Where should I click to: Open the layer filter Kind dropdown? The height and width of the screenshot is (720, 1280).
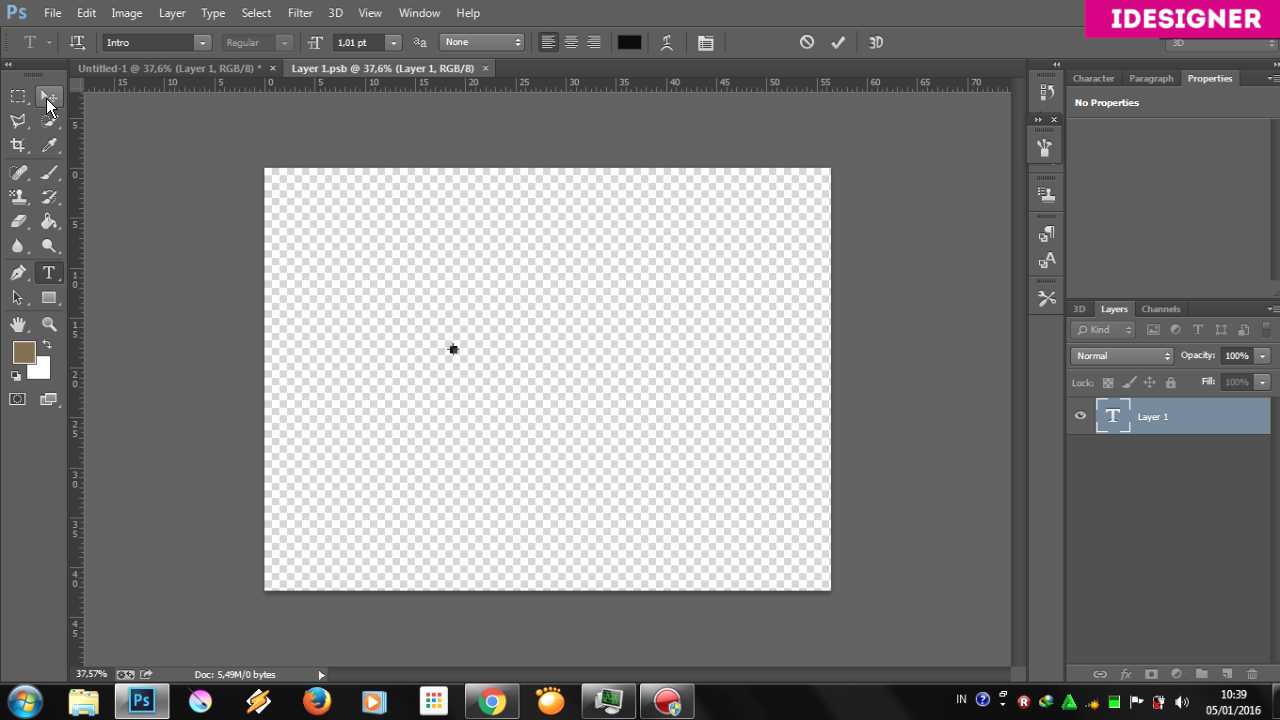click(1103, 330)
